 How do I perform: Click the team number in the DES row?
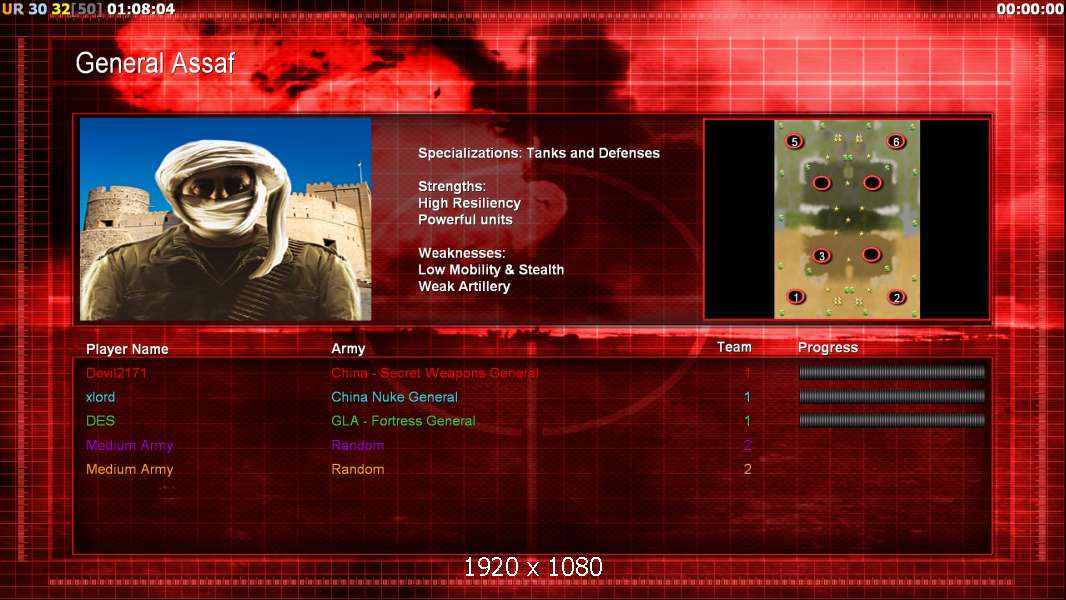tap(747, 421)
